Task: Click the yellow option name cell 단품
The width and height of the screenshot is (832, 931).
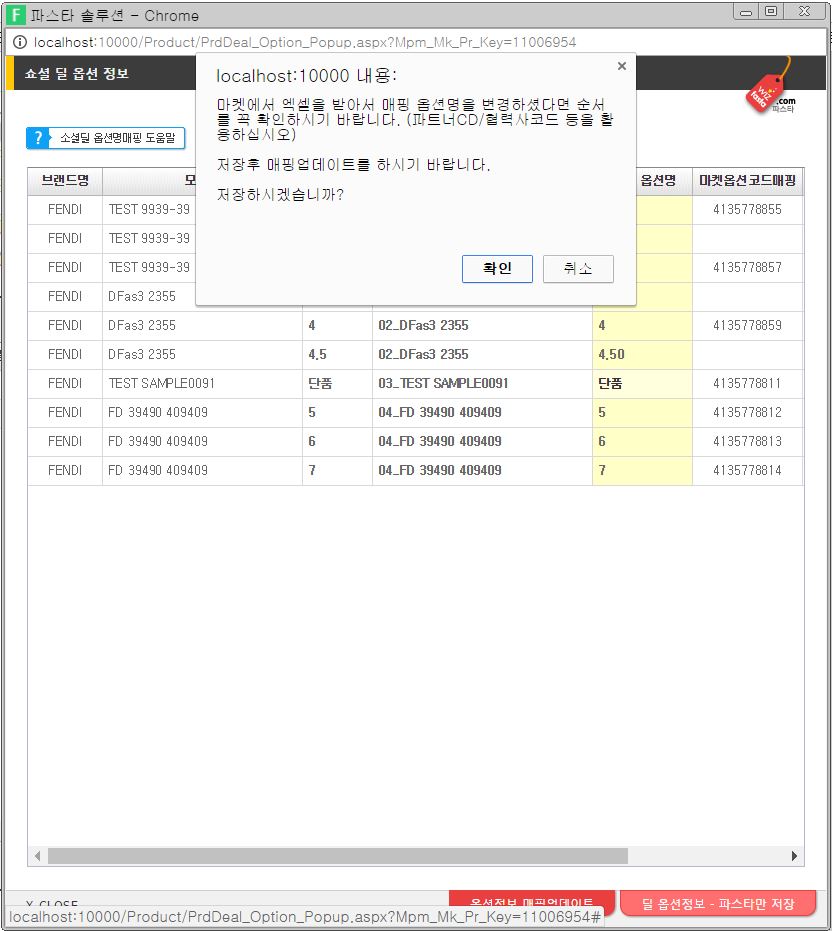Action: (x=641, y=383)
